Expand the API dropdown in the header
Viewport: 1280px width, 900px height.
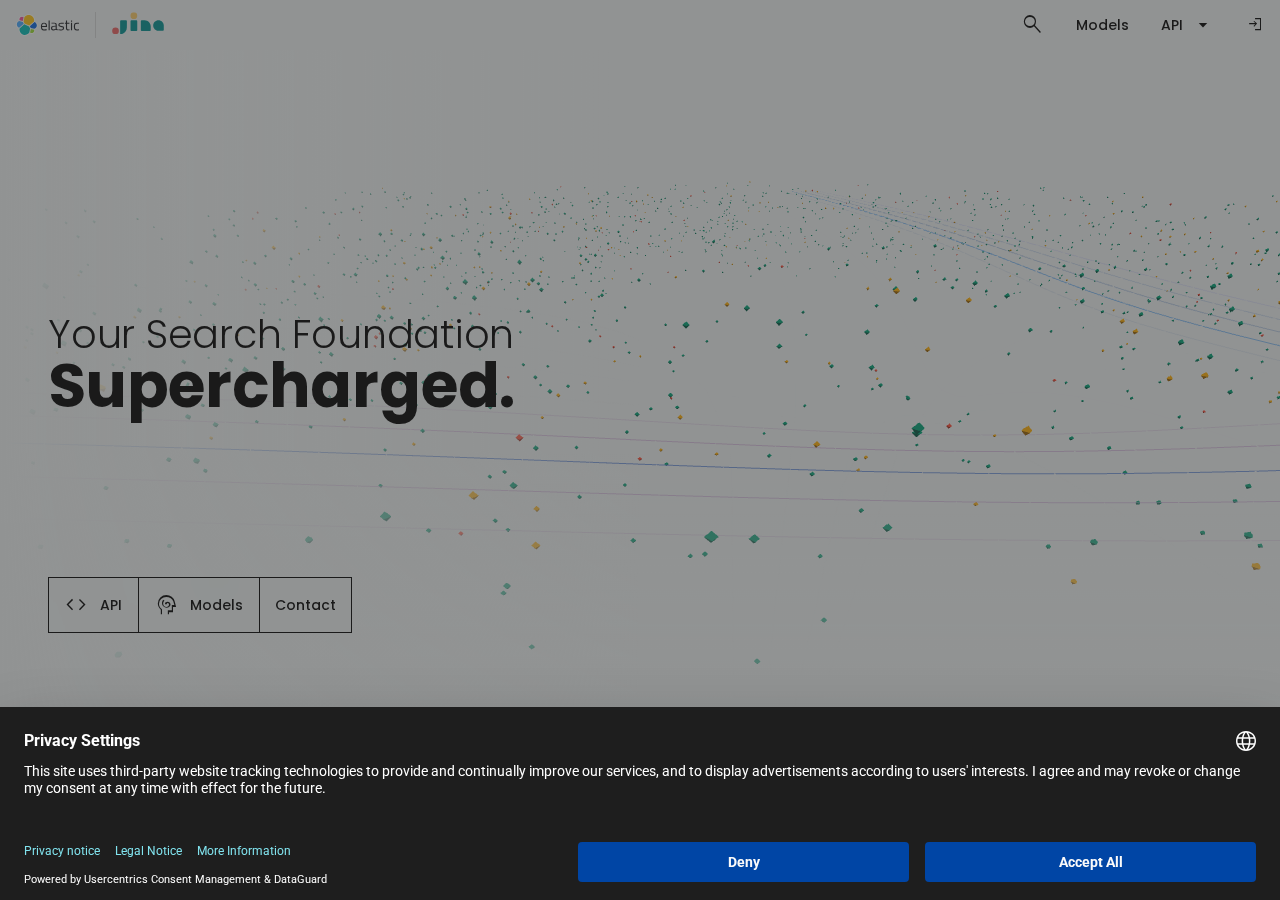coord(1185,25)
